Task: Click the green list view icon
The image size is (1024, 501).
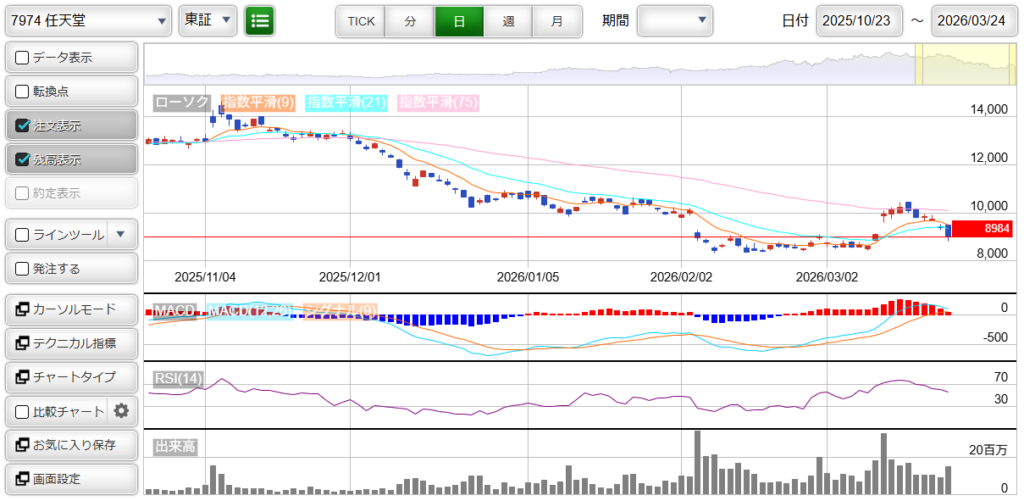Action: pos(259,20)
